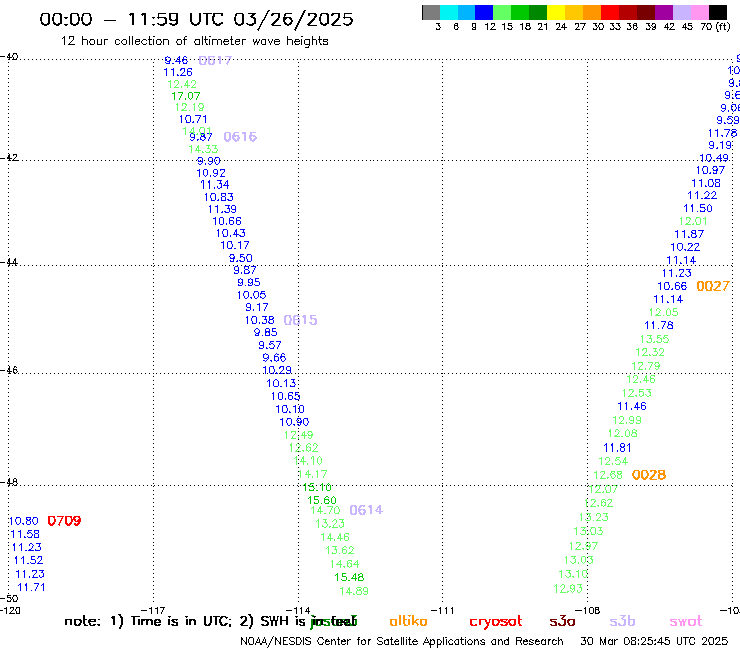Click the gray swatch in the color legend
The width and height of the screenshot is (740, 650).
click(x=431, y=12)
